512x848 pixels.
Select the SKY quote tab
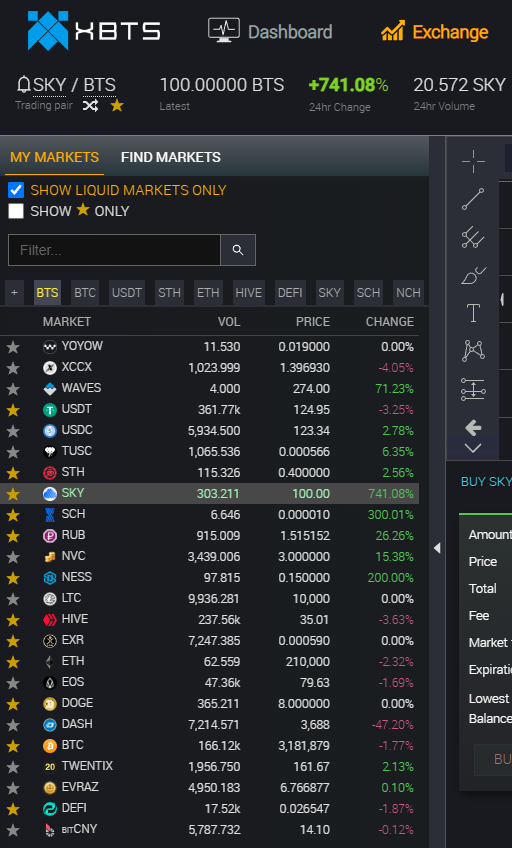(329, 293)
